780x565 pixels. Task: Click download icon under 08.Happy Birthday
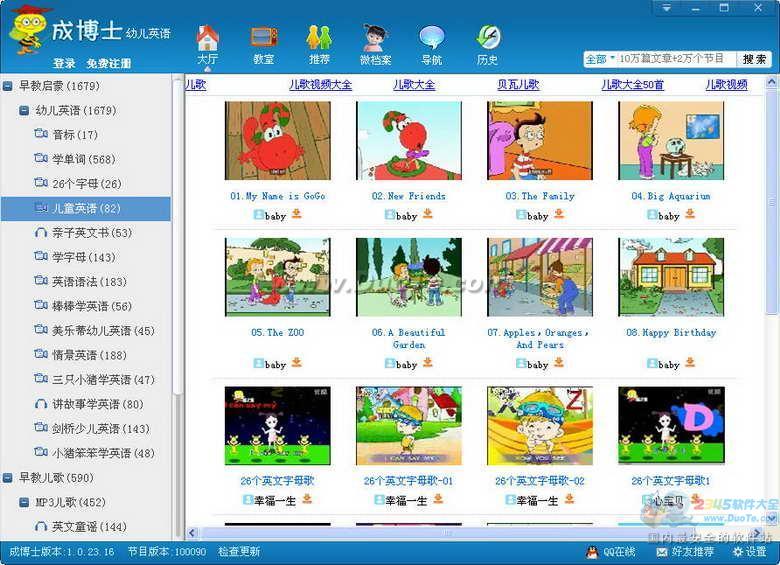pyautogui.click(x=690, y=363)
